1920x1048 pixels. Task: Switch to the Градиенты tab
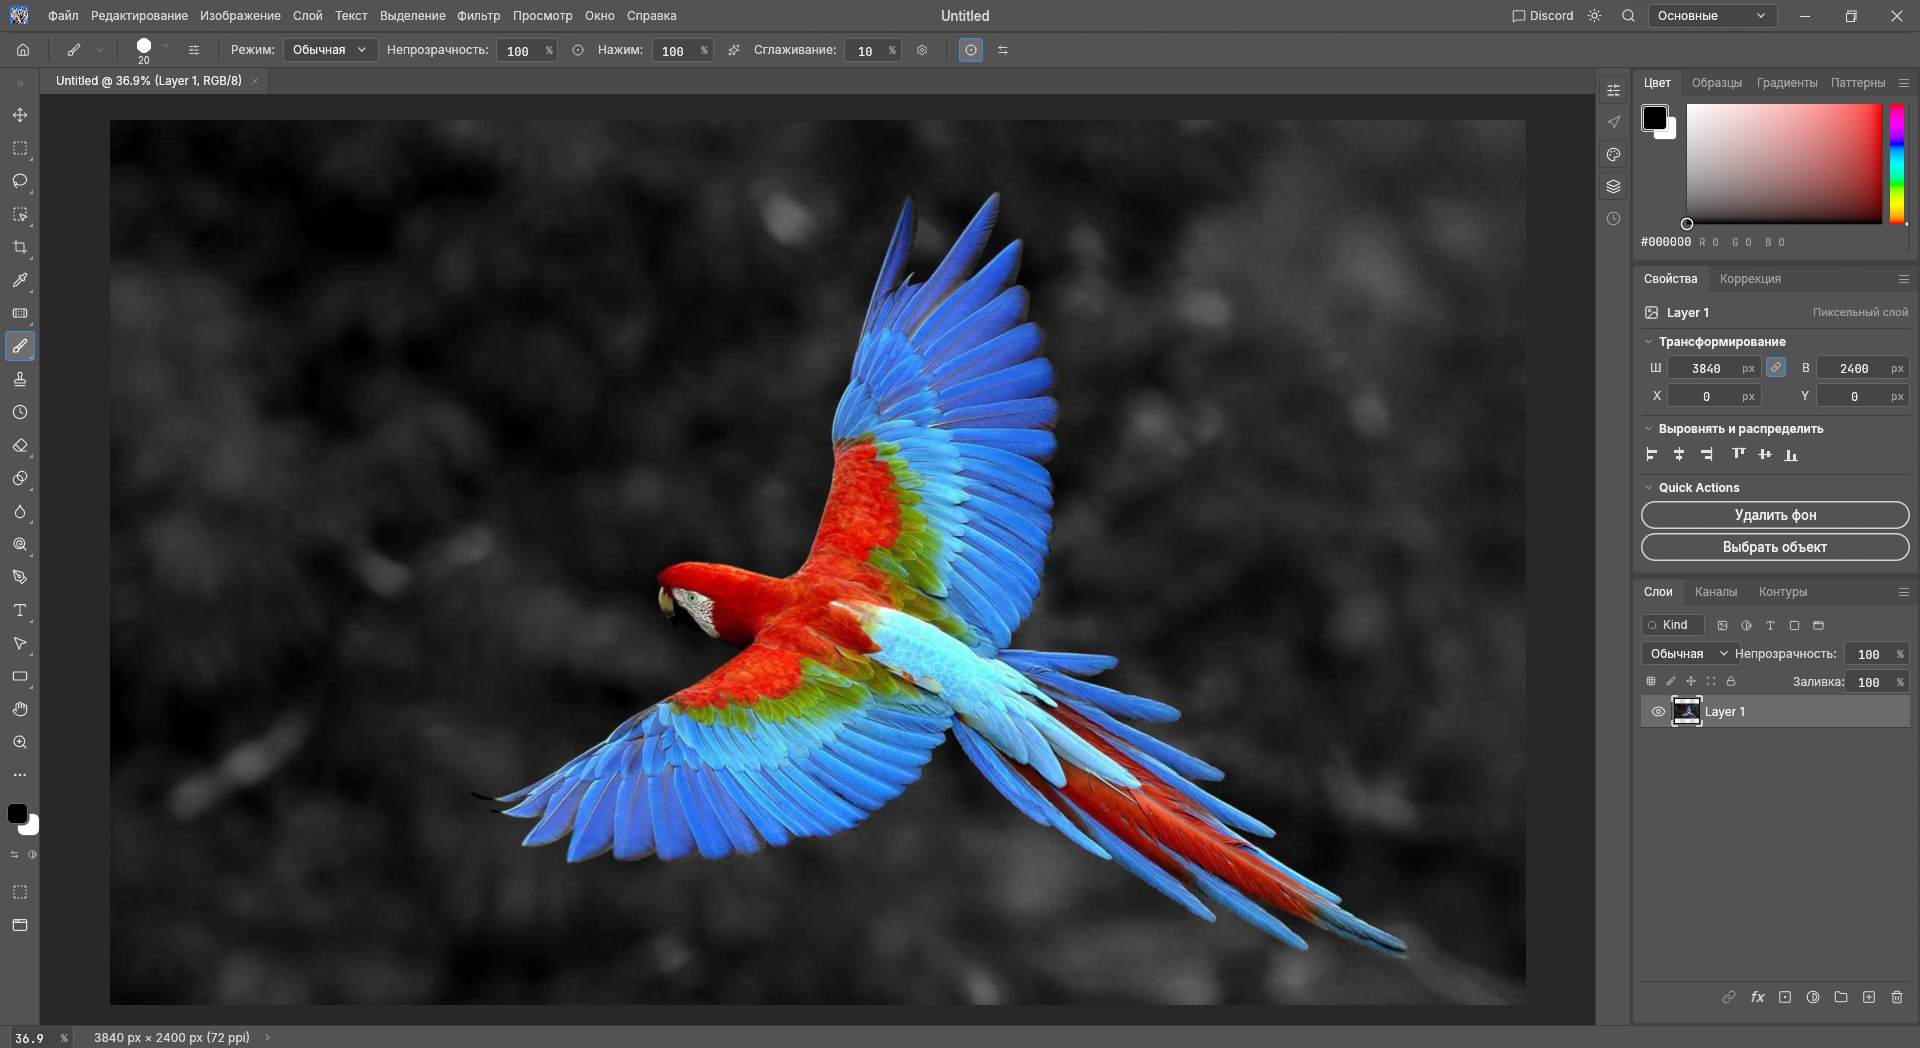pyautogui.click(x=1787, y=83)
